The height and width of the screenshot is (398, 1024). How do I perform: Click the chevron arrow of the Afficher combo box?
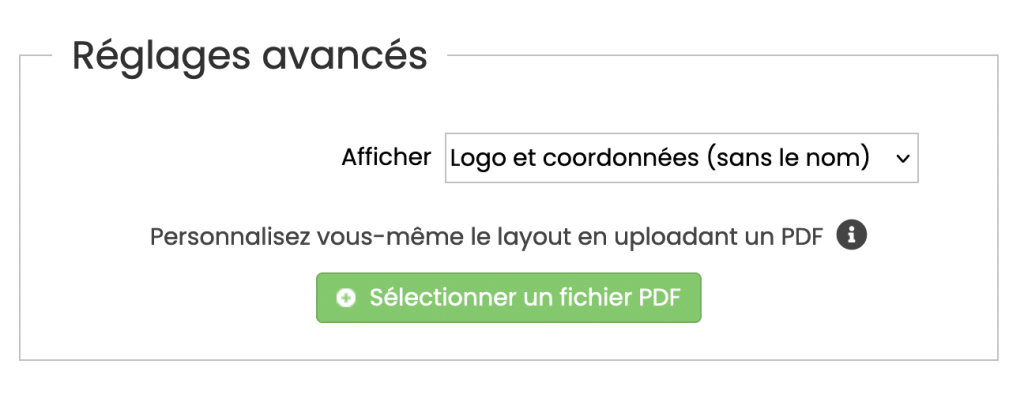[x=903, y=159]
